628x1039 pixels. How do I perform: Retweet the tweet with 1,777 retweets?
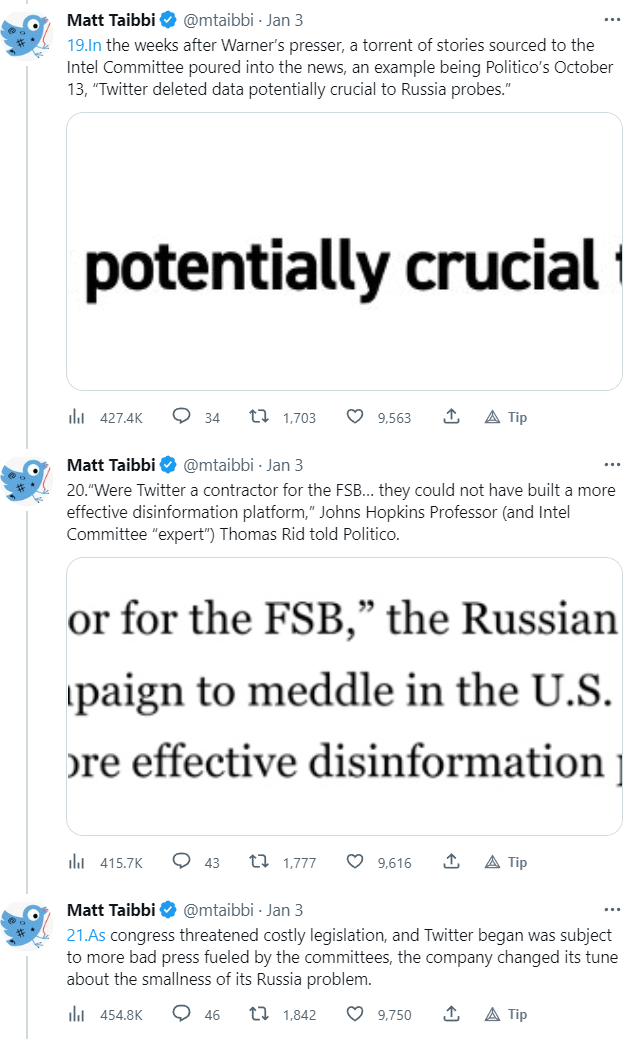(259, 862)
